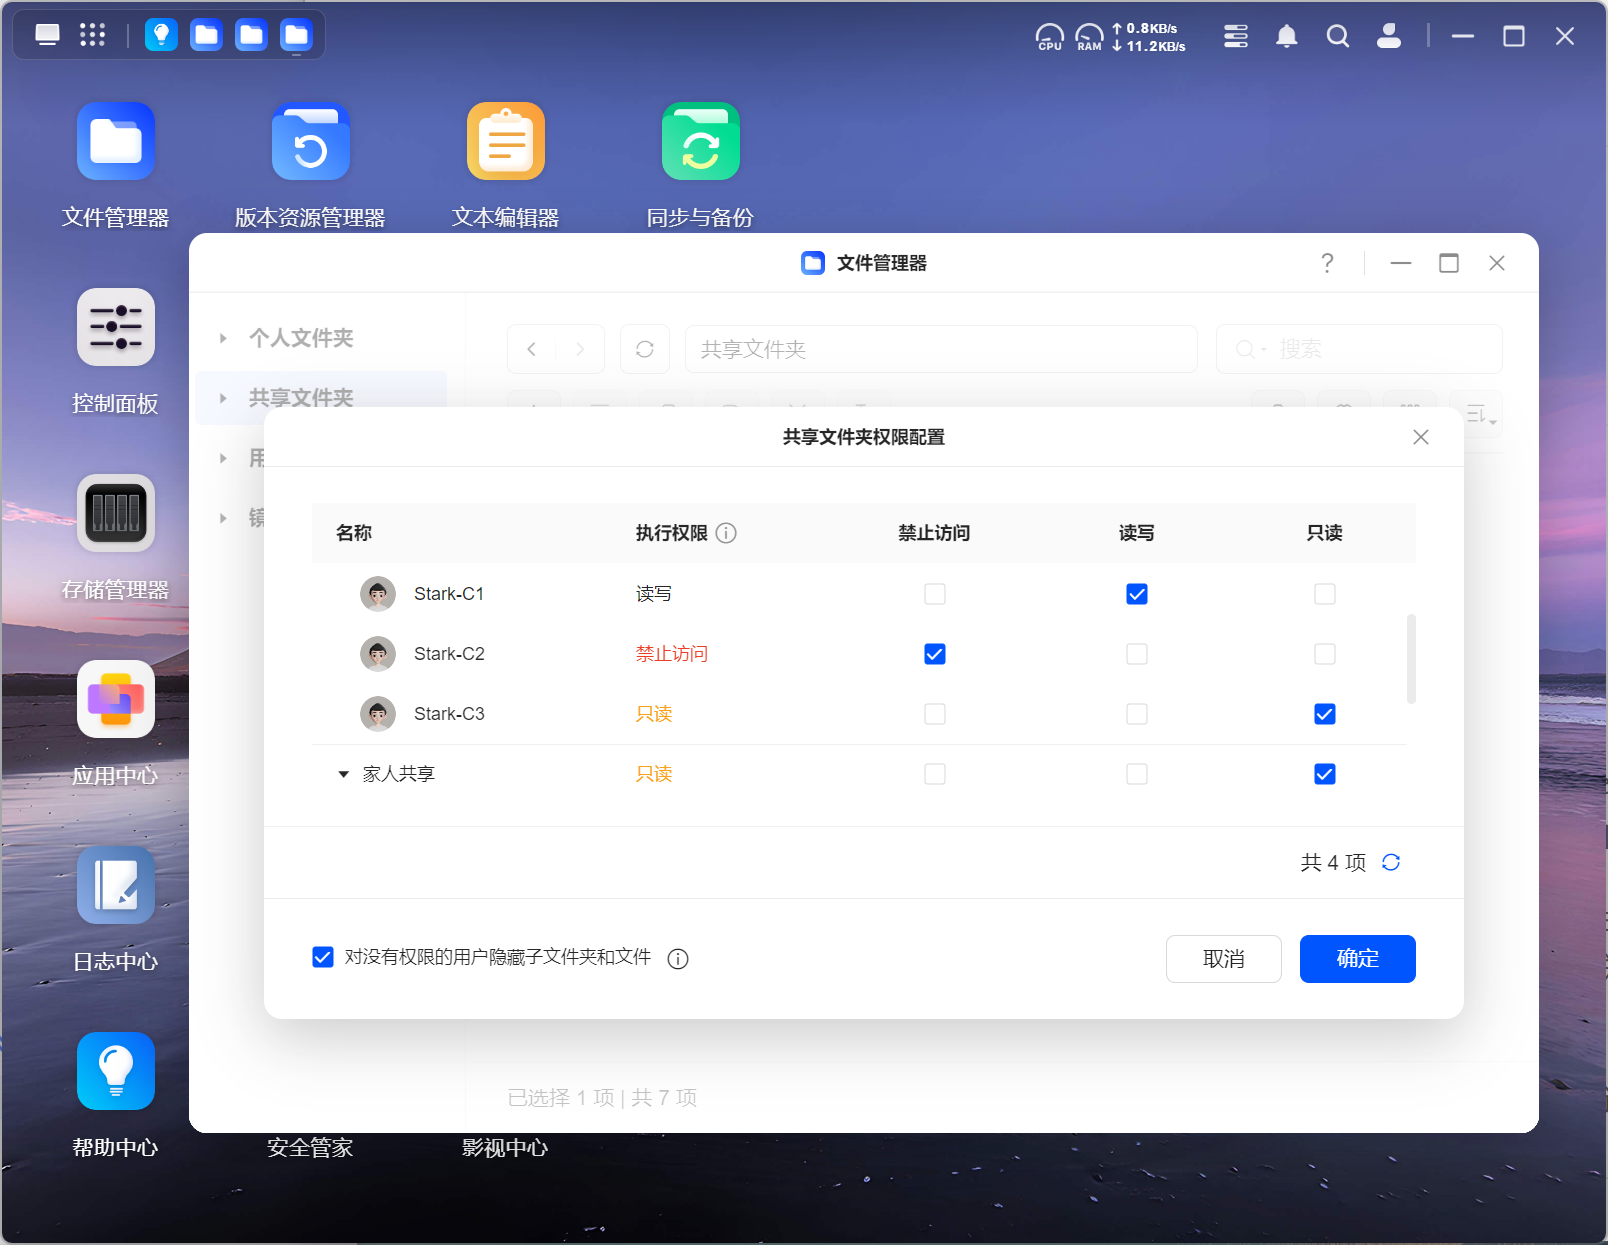1608x1245 pixels.
Task: View RAM usage indicator in top bar
Action: pos(1089,37)
